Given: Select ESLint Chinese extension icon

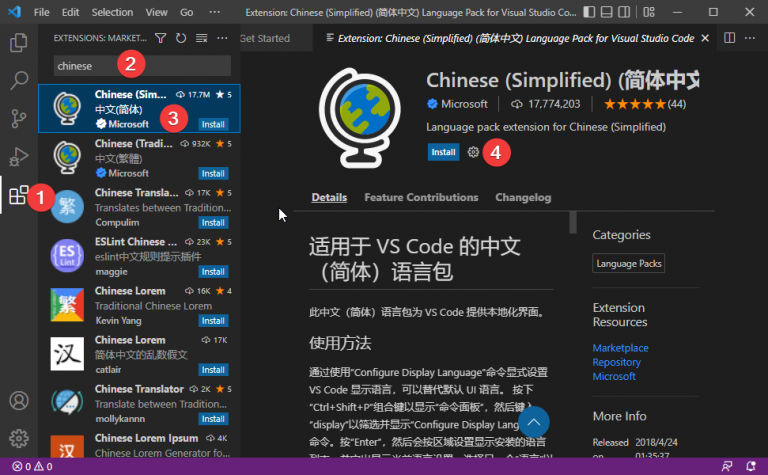Looking at the screenshot, I should [67, 255].
